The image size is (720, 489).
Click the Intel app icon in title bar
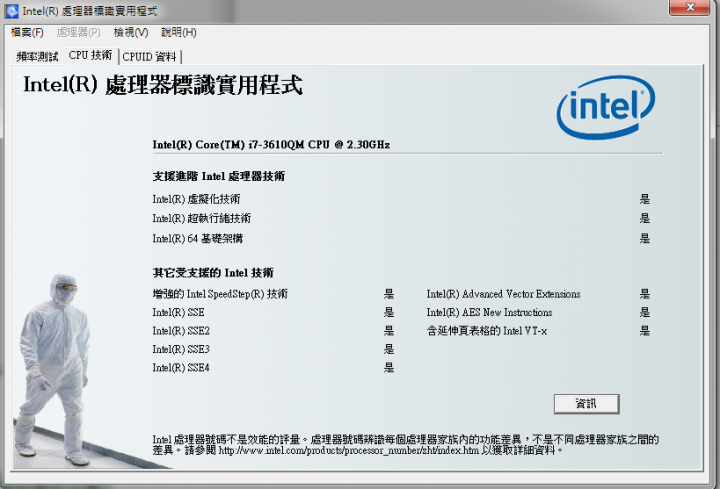click(11, 11)
